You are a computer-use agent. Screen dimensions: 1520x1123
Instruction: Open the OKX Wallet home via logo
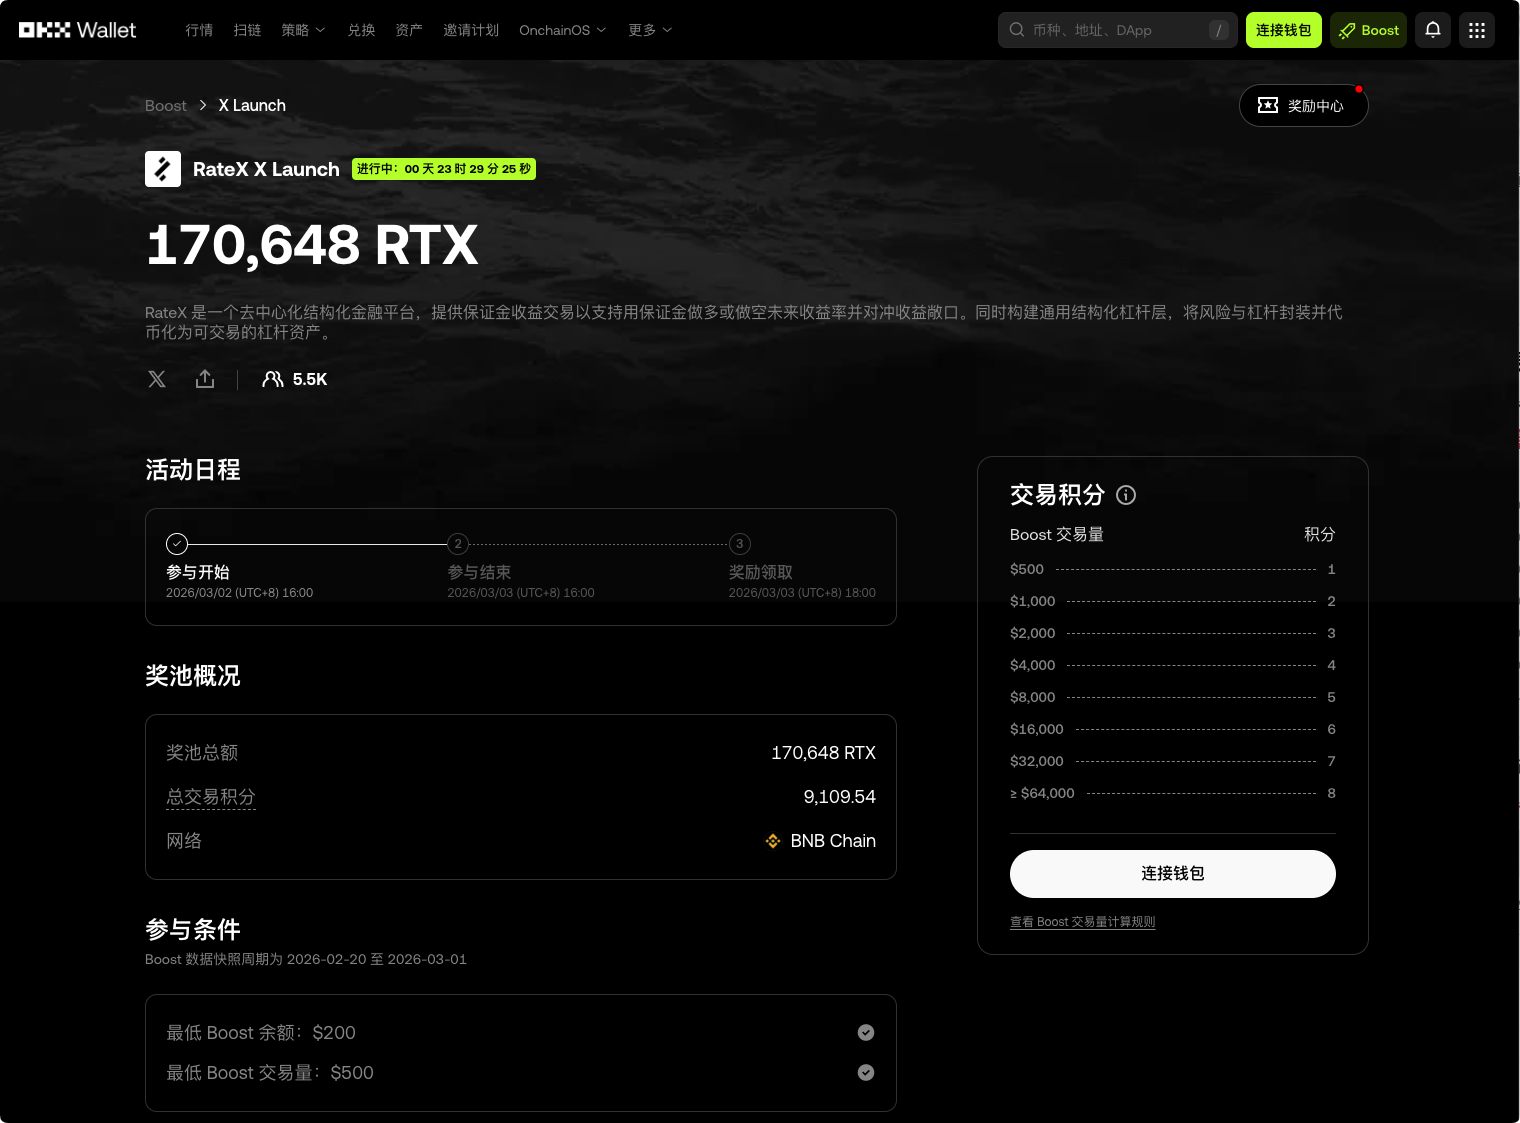pos(77,29)
